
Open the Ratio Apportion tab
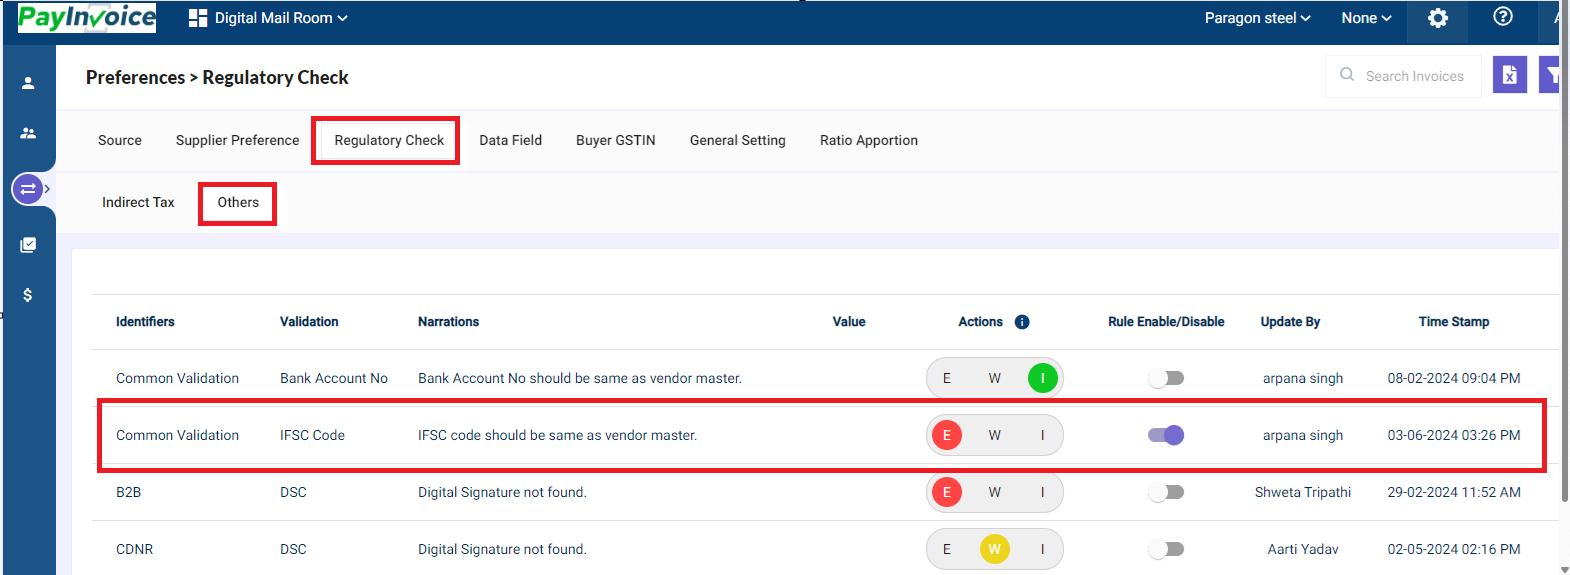pyautogui.click(x=869, y=140)
